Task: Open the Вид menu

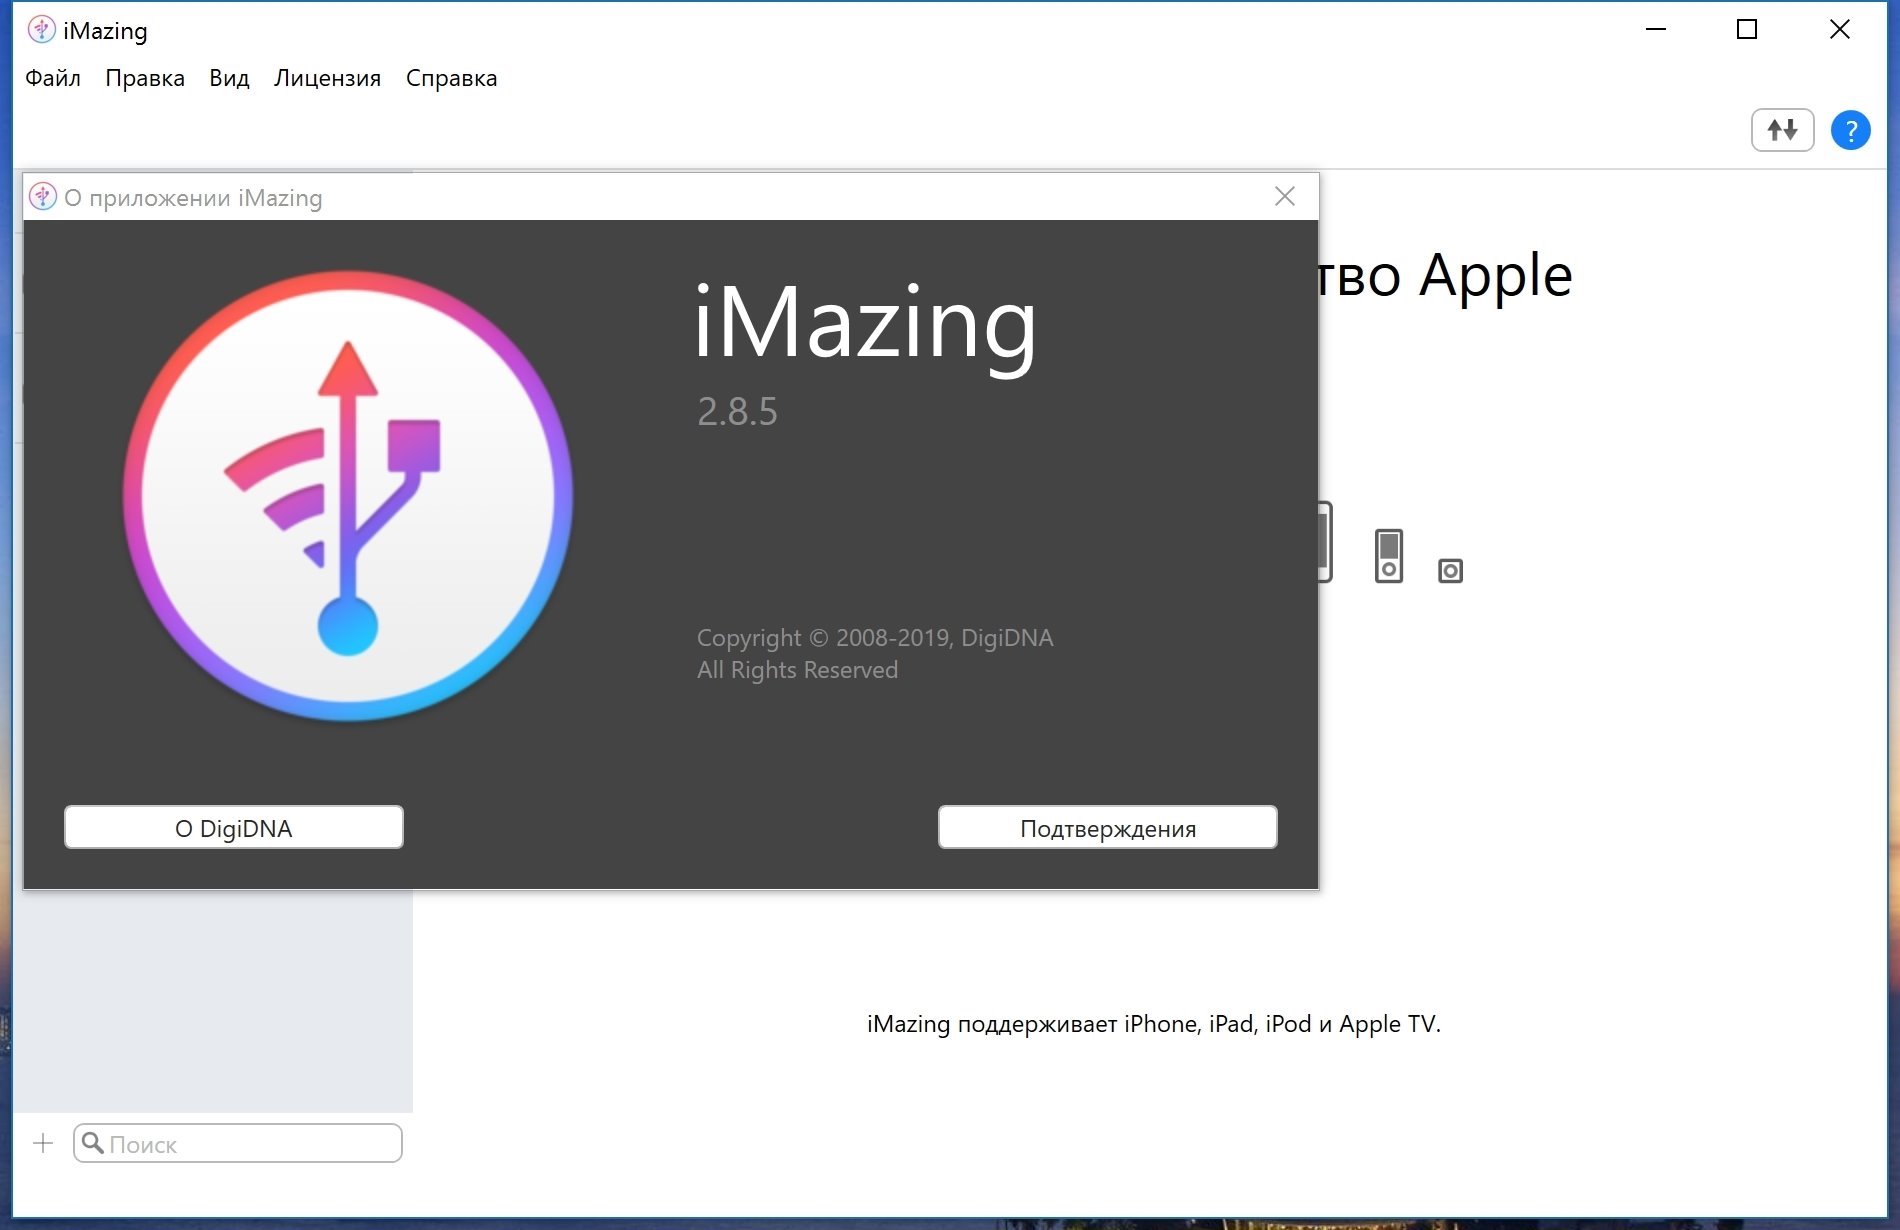Action: pyautogui.click(x=229, y=78)
